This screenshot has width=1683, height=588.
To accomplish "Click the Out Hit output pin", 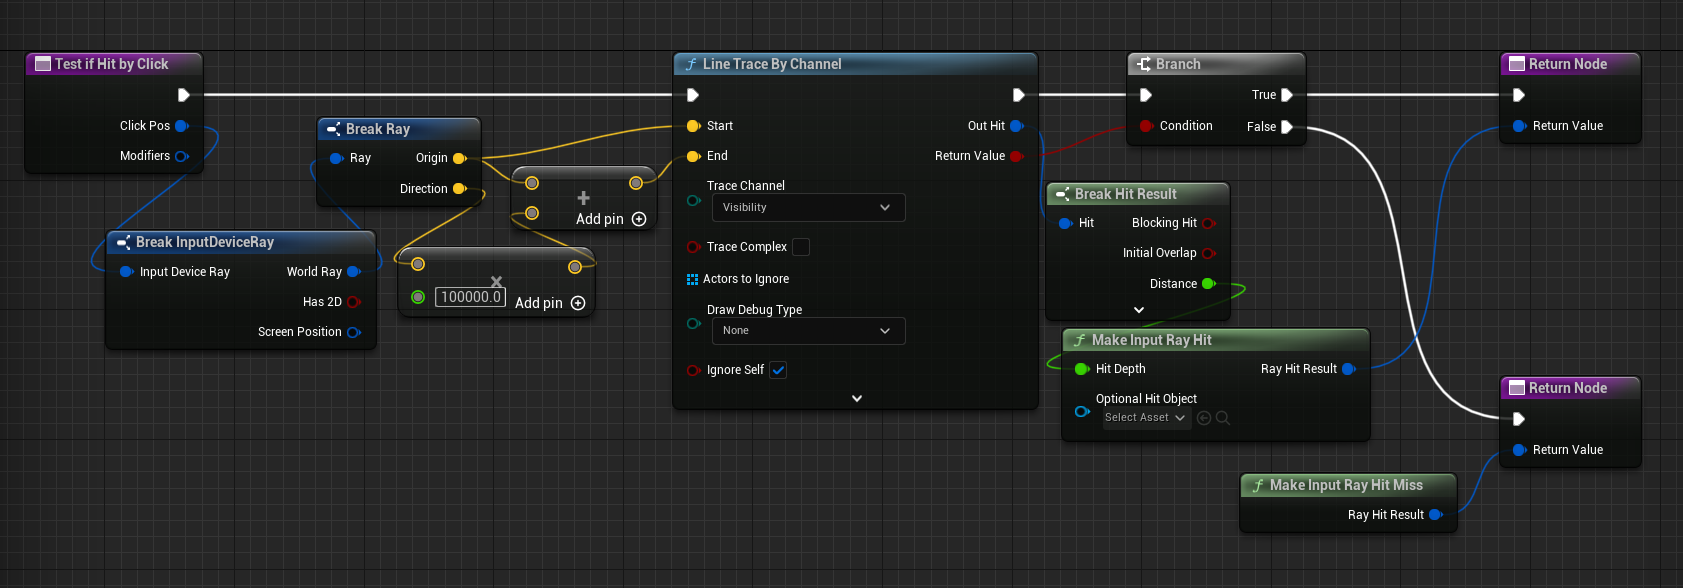I will [1017, 126].
